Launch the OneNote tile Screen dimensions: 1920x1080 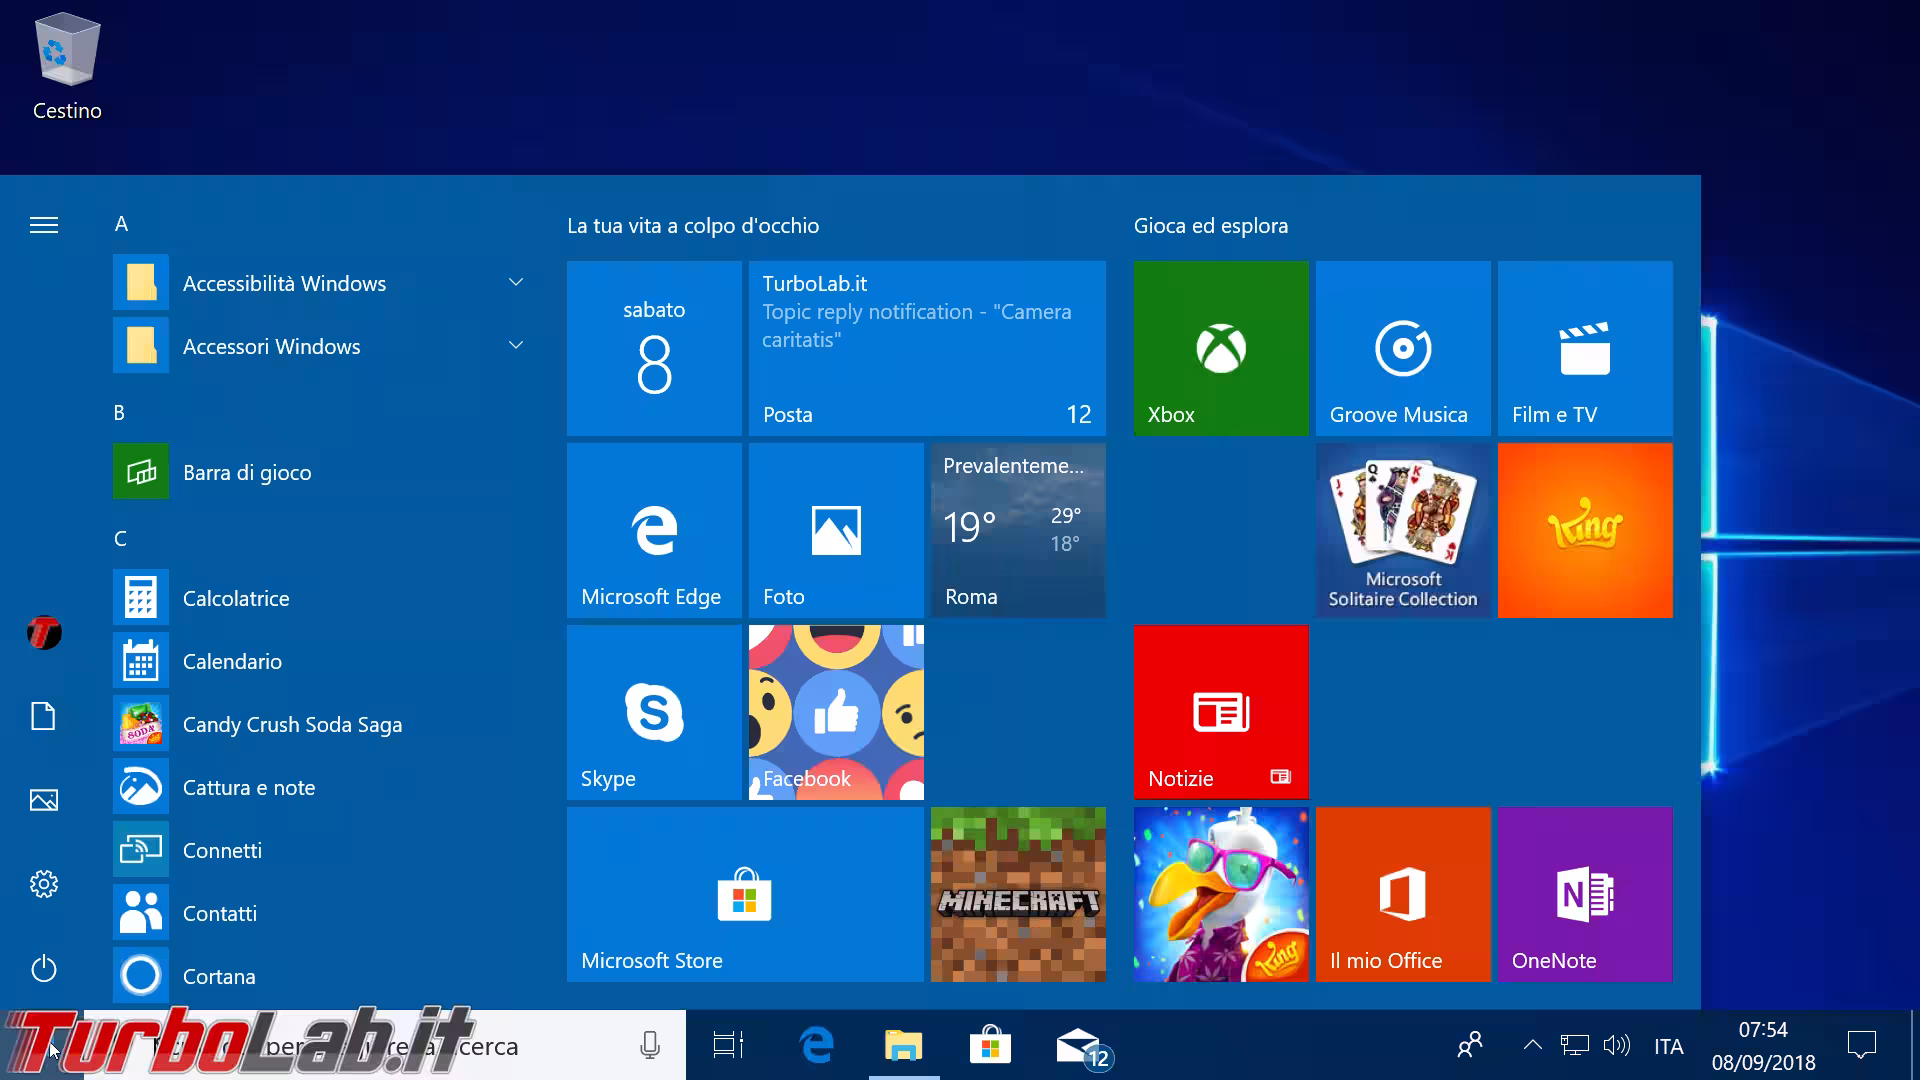(x=1584, y=894)
